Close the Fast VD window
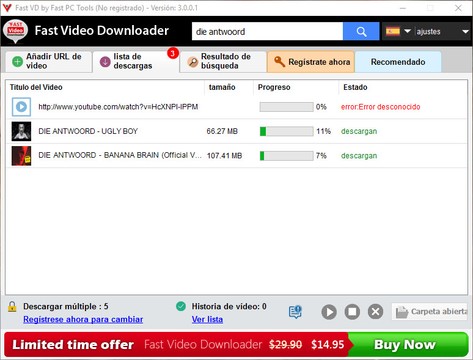Image resolution: width=473 pixels, height=360 pixels. click(x=458, y=8)
